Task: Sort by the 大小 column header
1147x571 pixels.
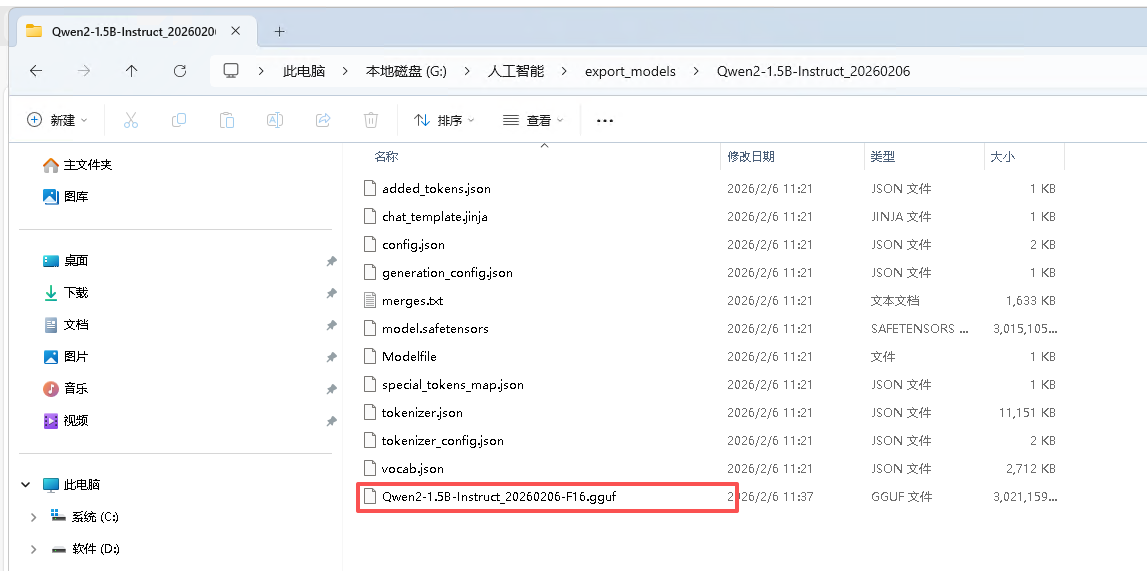Action: (x=1002, y=156)
